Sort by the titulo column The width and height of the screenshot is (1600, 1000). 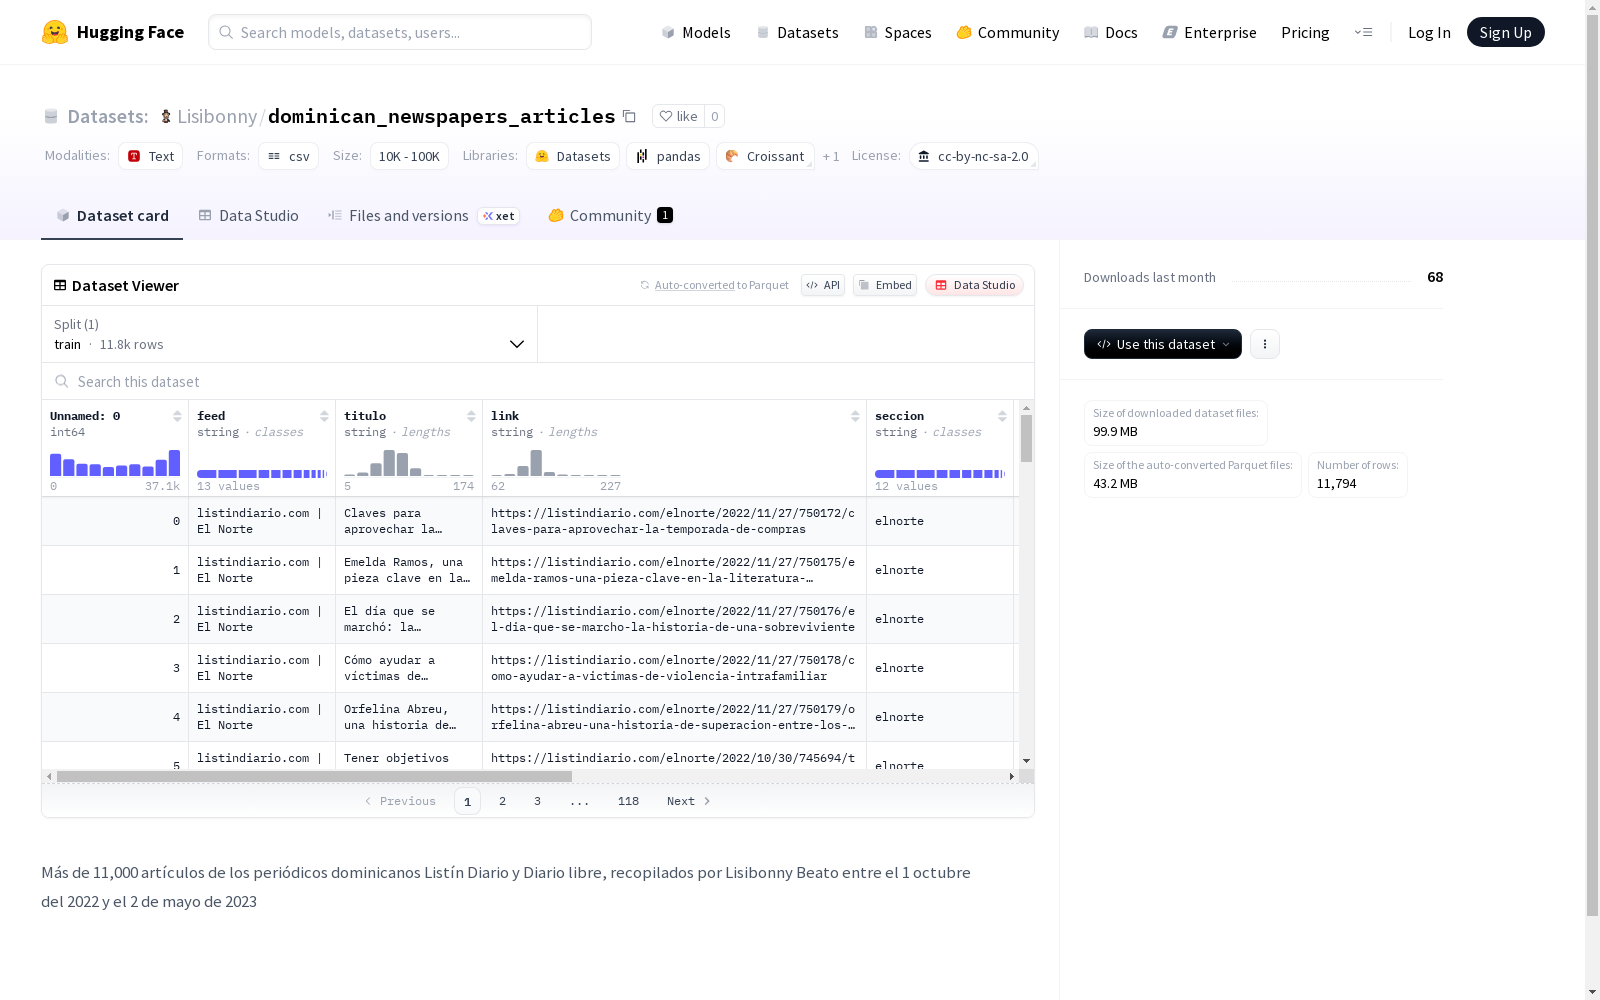[x=471, y=416]
